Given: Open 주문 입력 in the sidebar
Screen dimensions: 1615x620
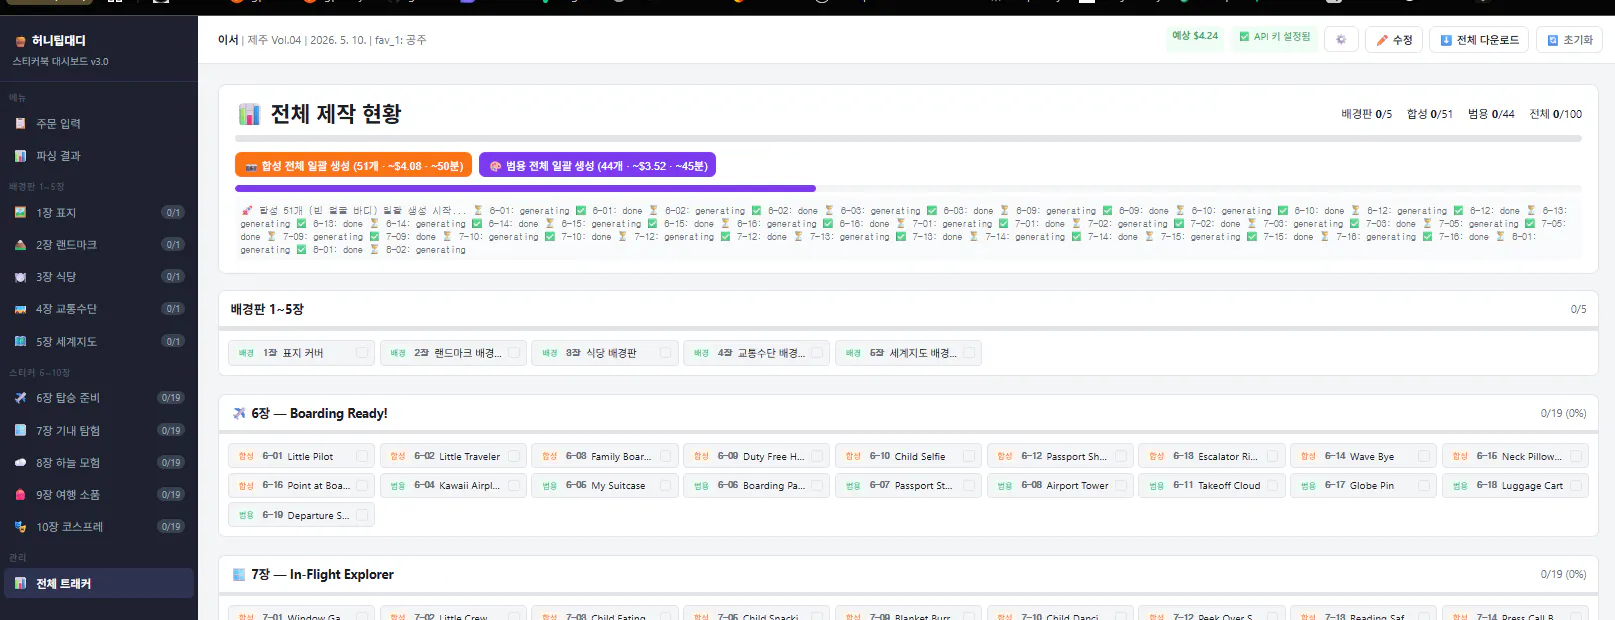Looking at the screenshot, I should pos(97,124).
